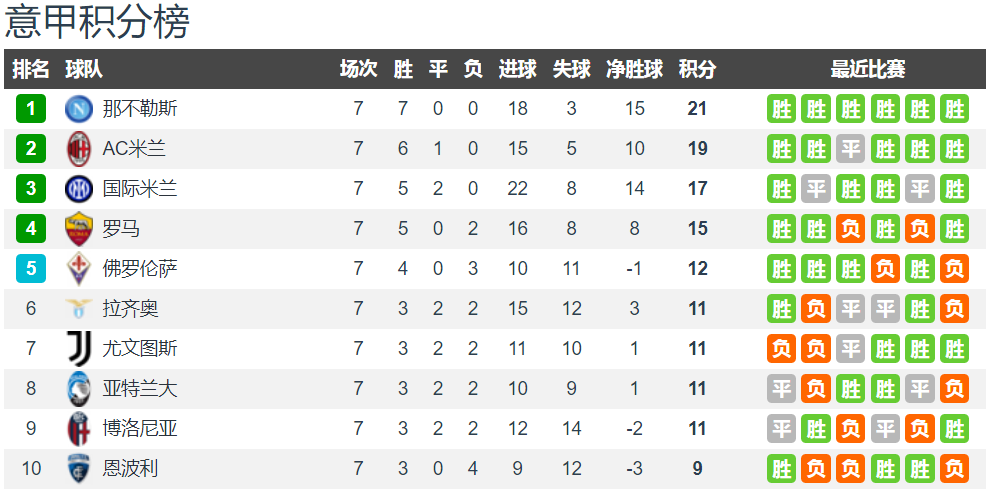Click the Empoli team crest icon
The image size is (986, 490).
coord(79,469)
